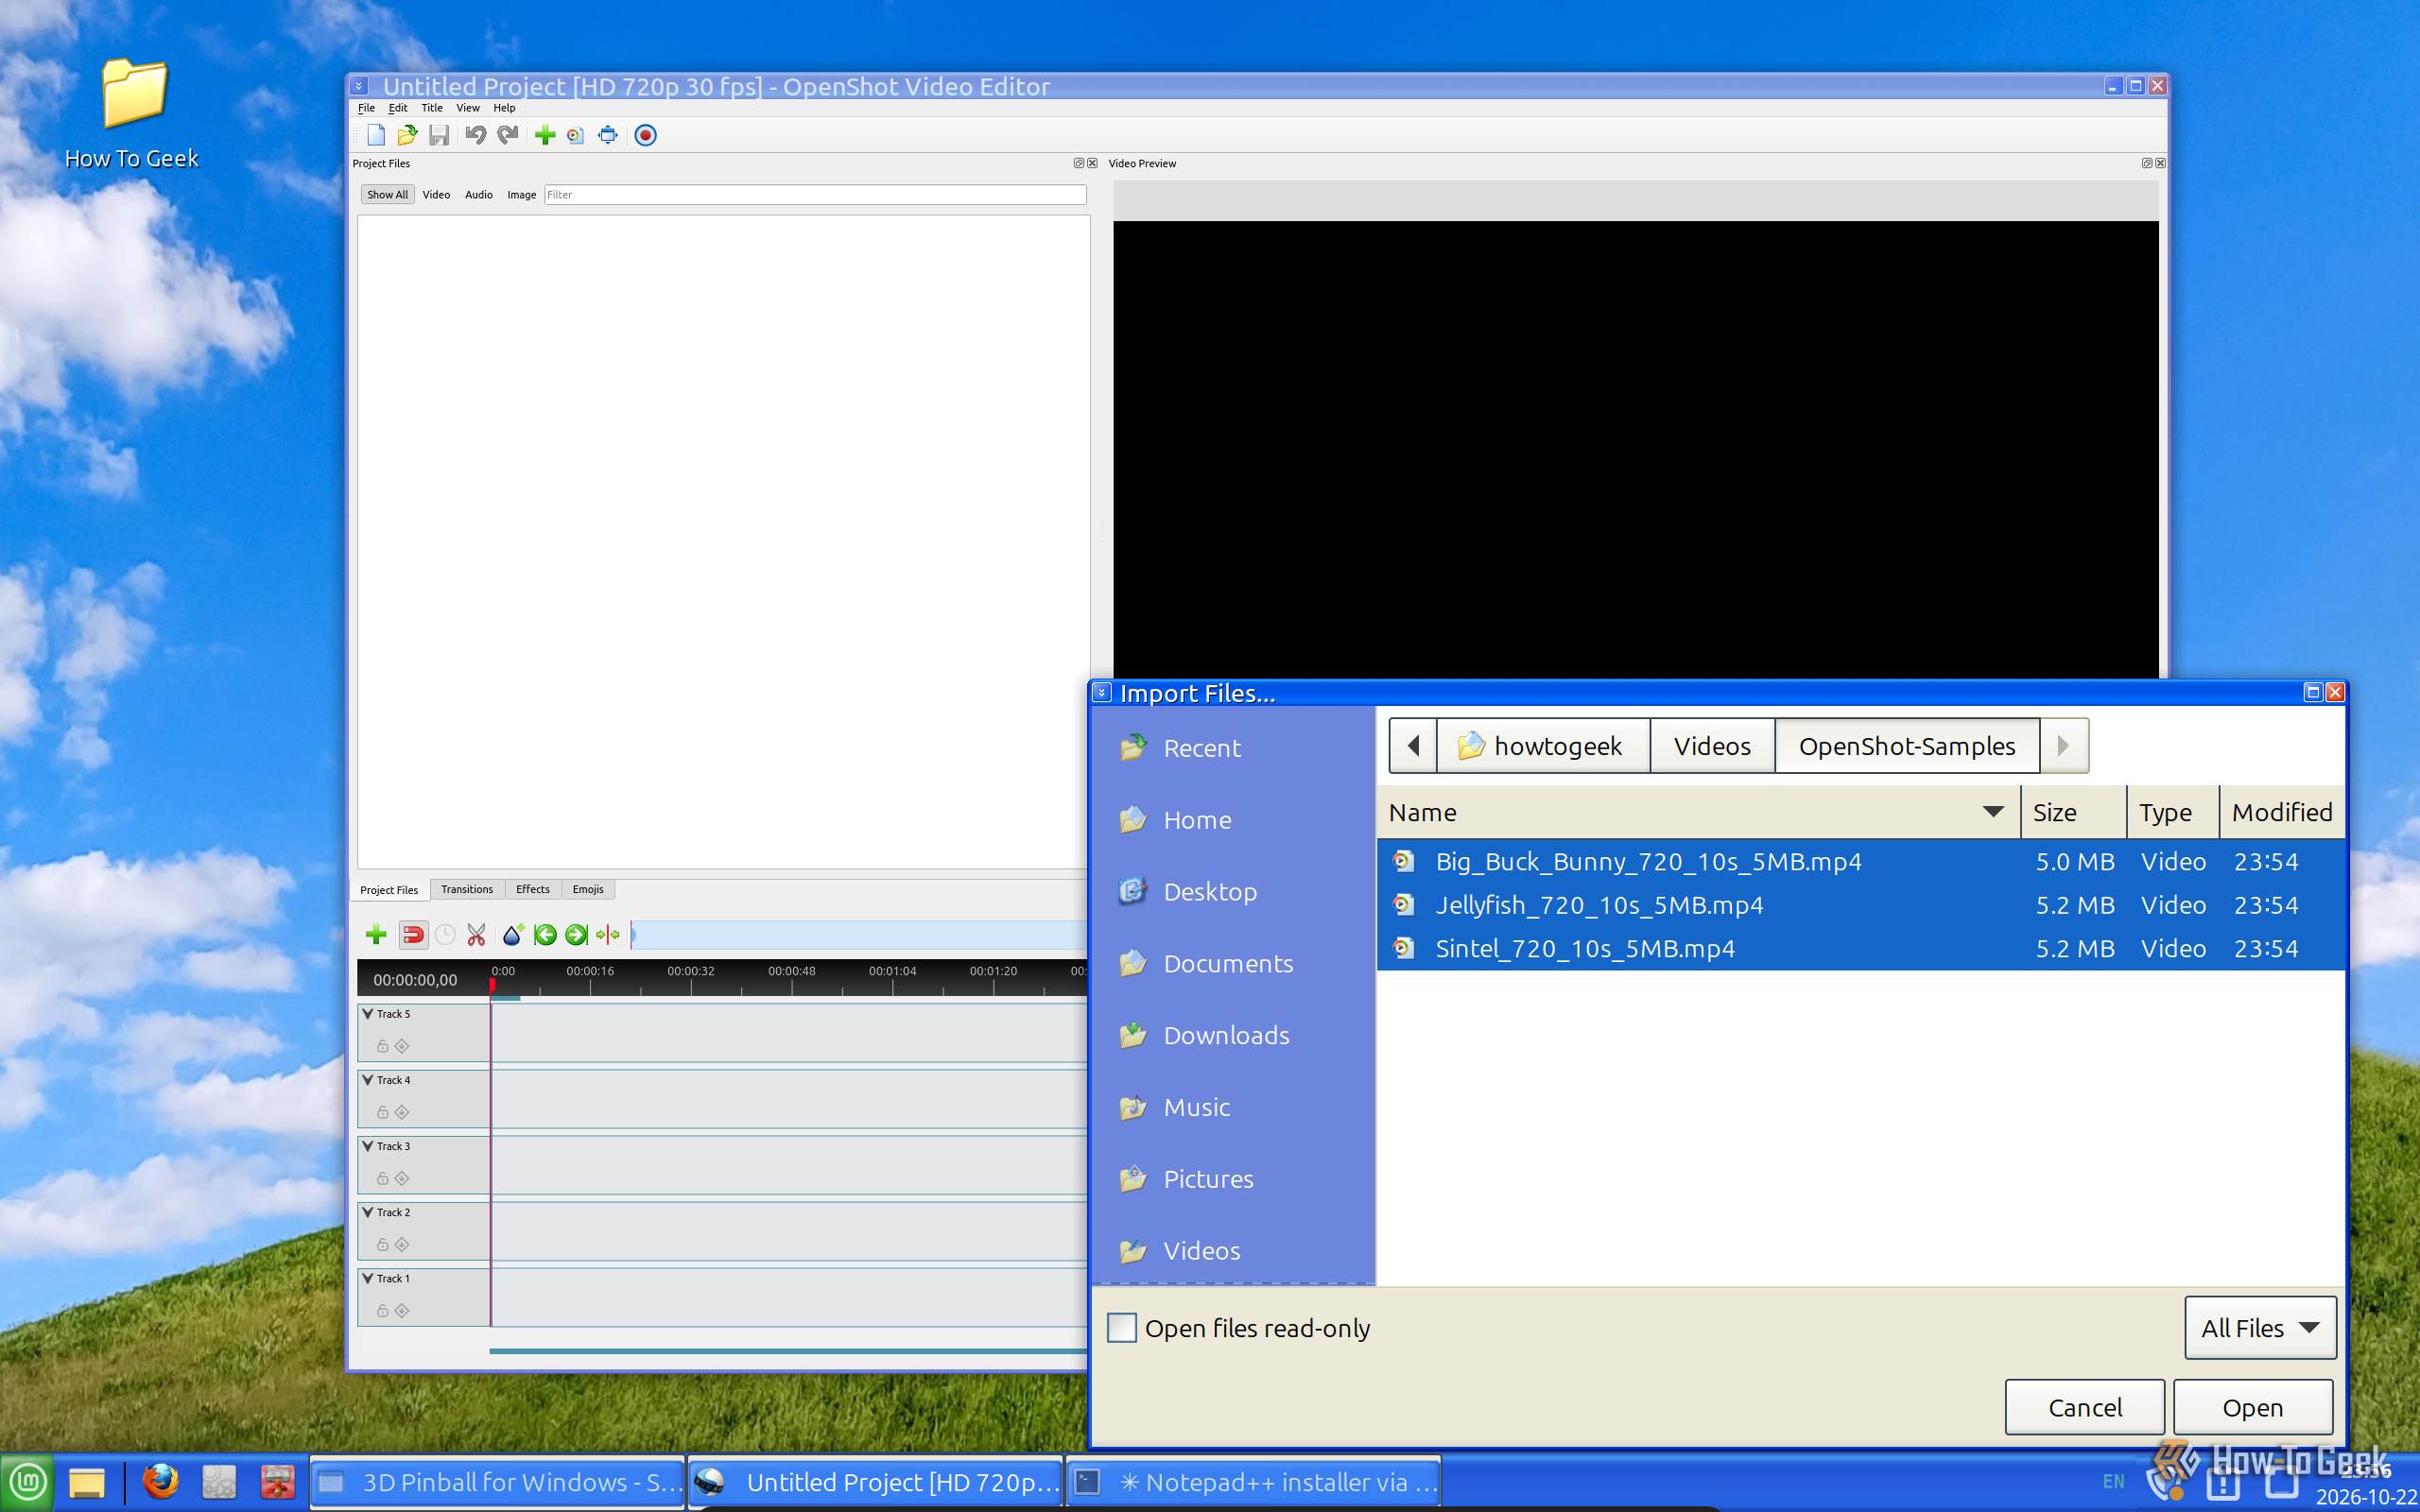Open the File menu in OpenShot
This screenshot has height=1512, width=2420.
pyautogui.click(x=367, y=108)
